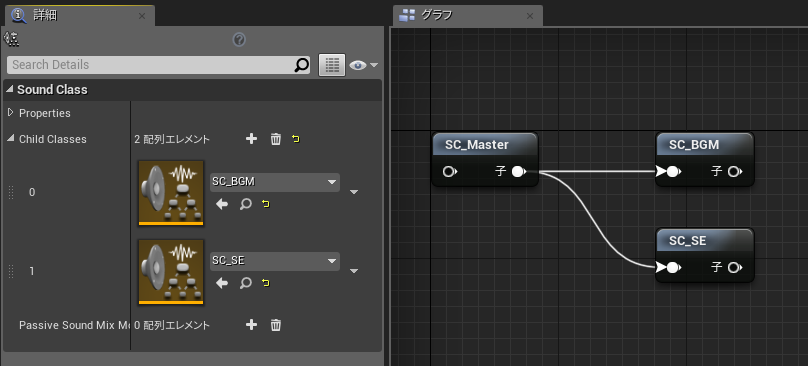Click the Passive Sound Mix label
This screenshot has width=808, height=366.
[x=74, y=325]
